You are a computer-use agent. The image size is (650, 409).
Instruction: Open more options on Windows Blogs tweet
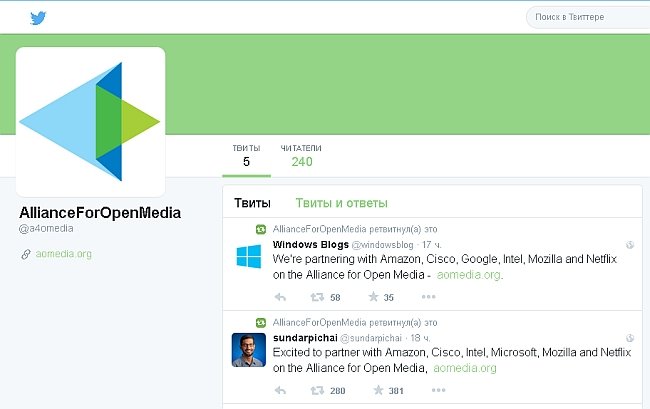[428, 297]
